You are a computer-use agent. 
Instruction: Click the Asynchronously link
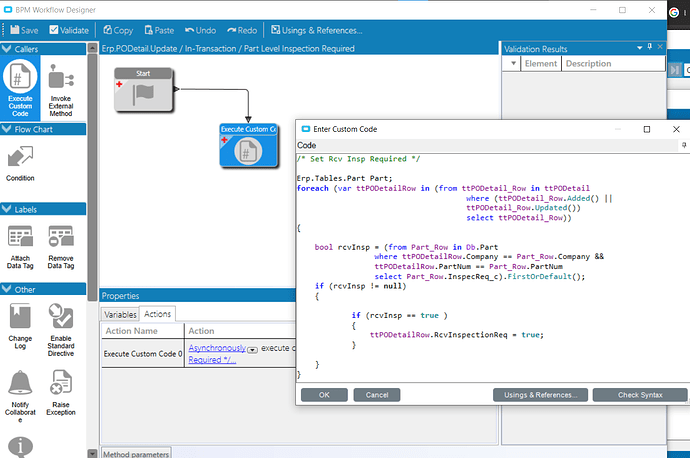(x=217, y=348)
